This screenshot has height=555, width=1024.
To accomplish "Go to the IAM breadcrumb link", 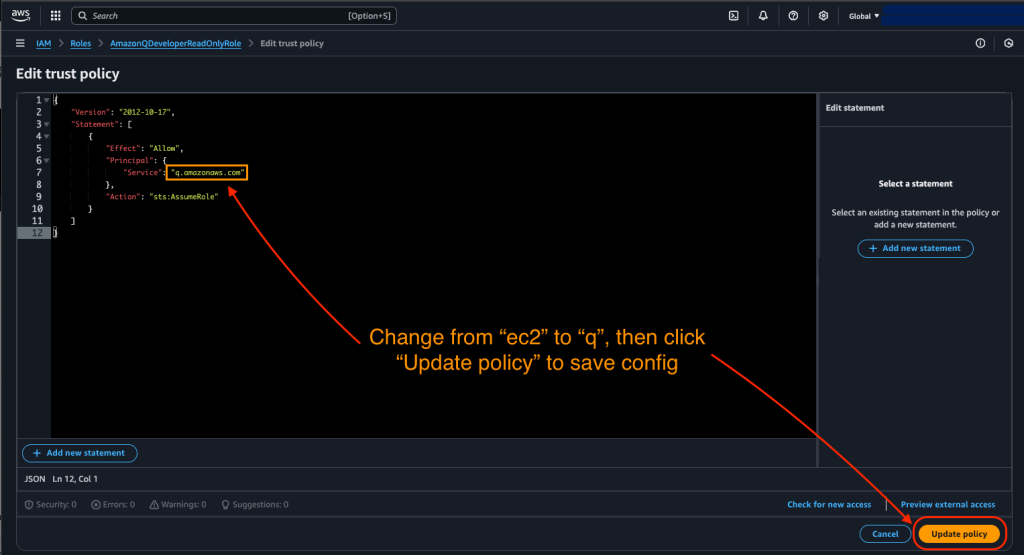I will [44, 43].
